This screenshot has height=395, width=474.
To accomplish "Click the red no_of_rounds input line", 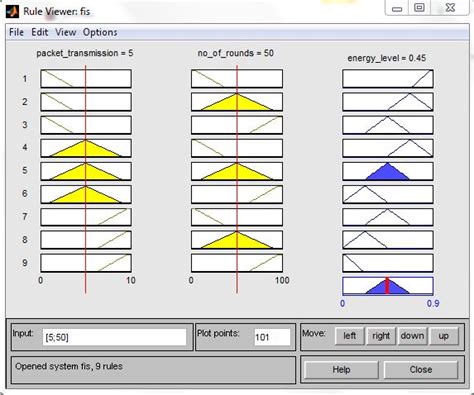I will (x=237, y=179).
